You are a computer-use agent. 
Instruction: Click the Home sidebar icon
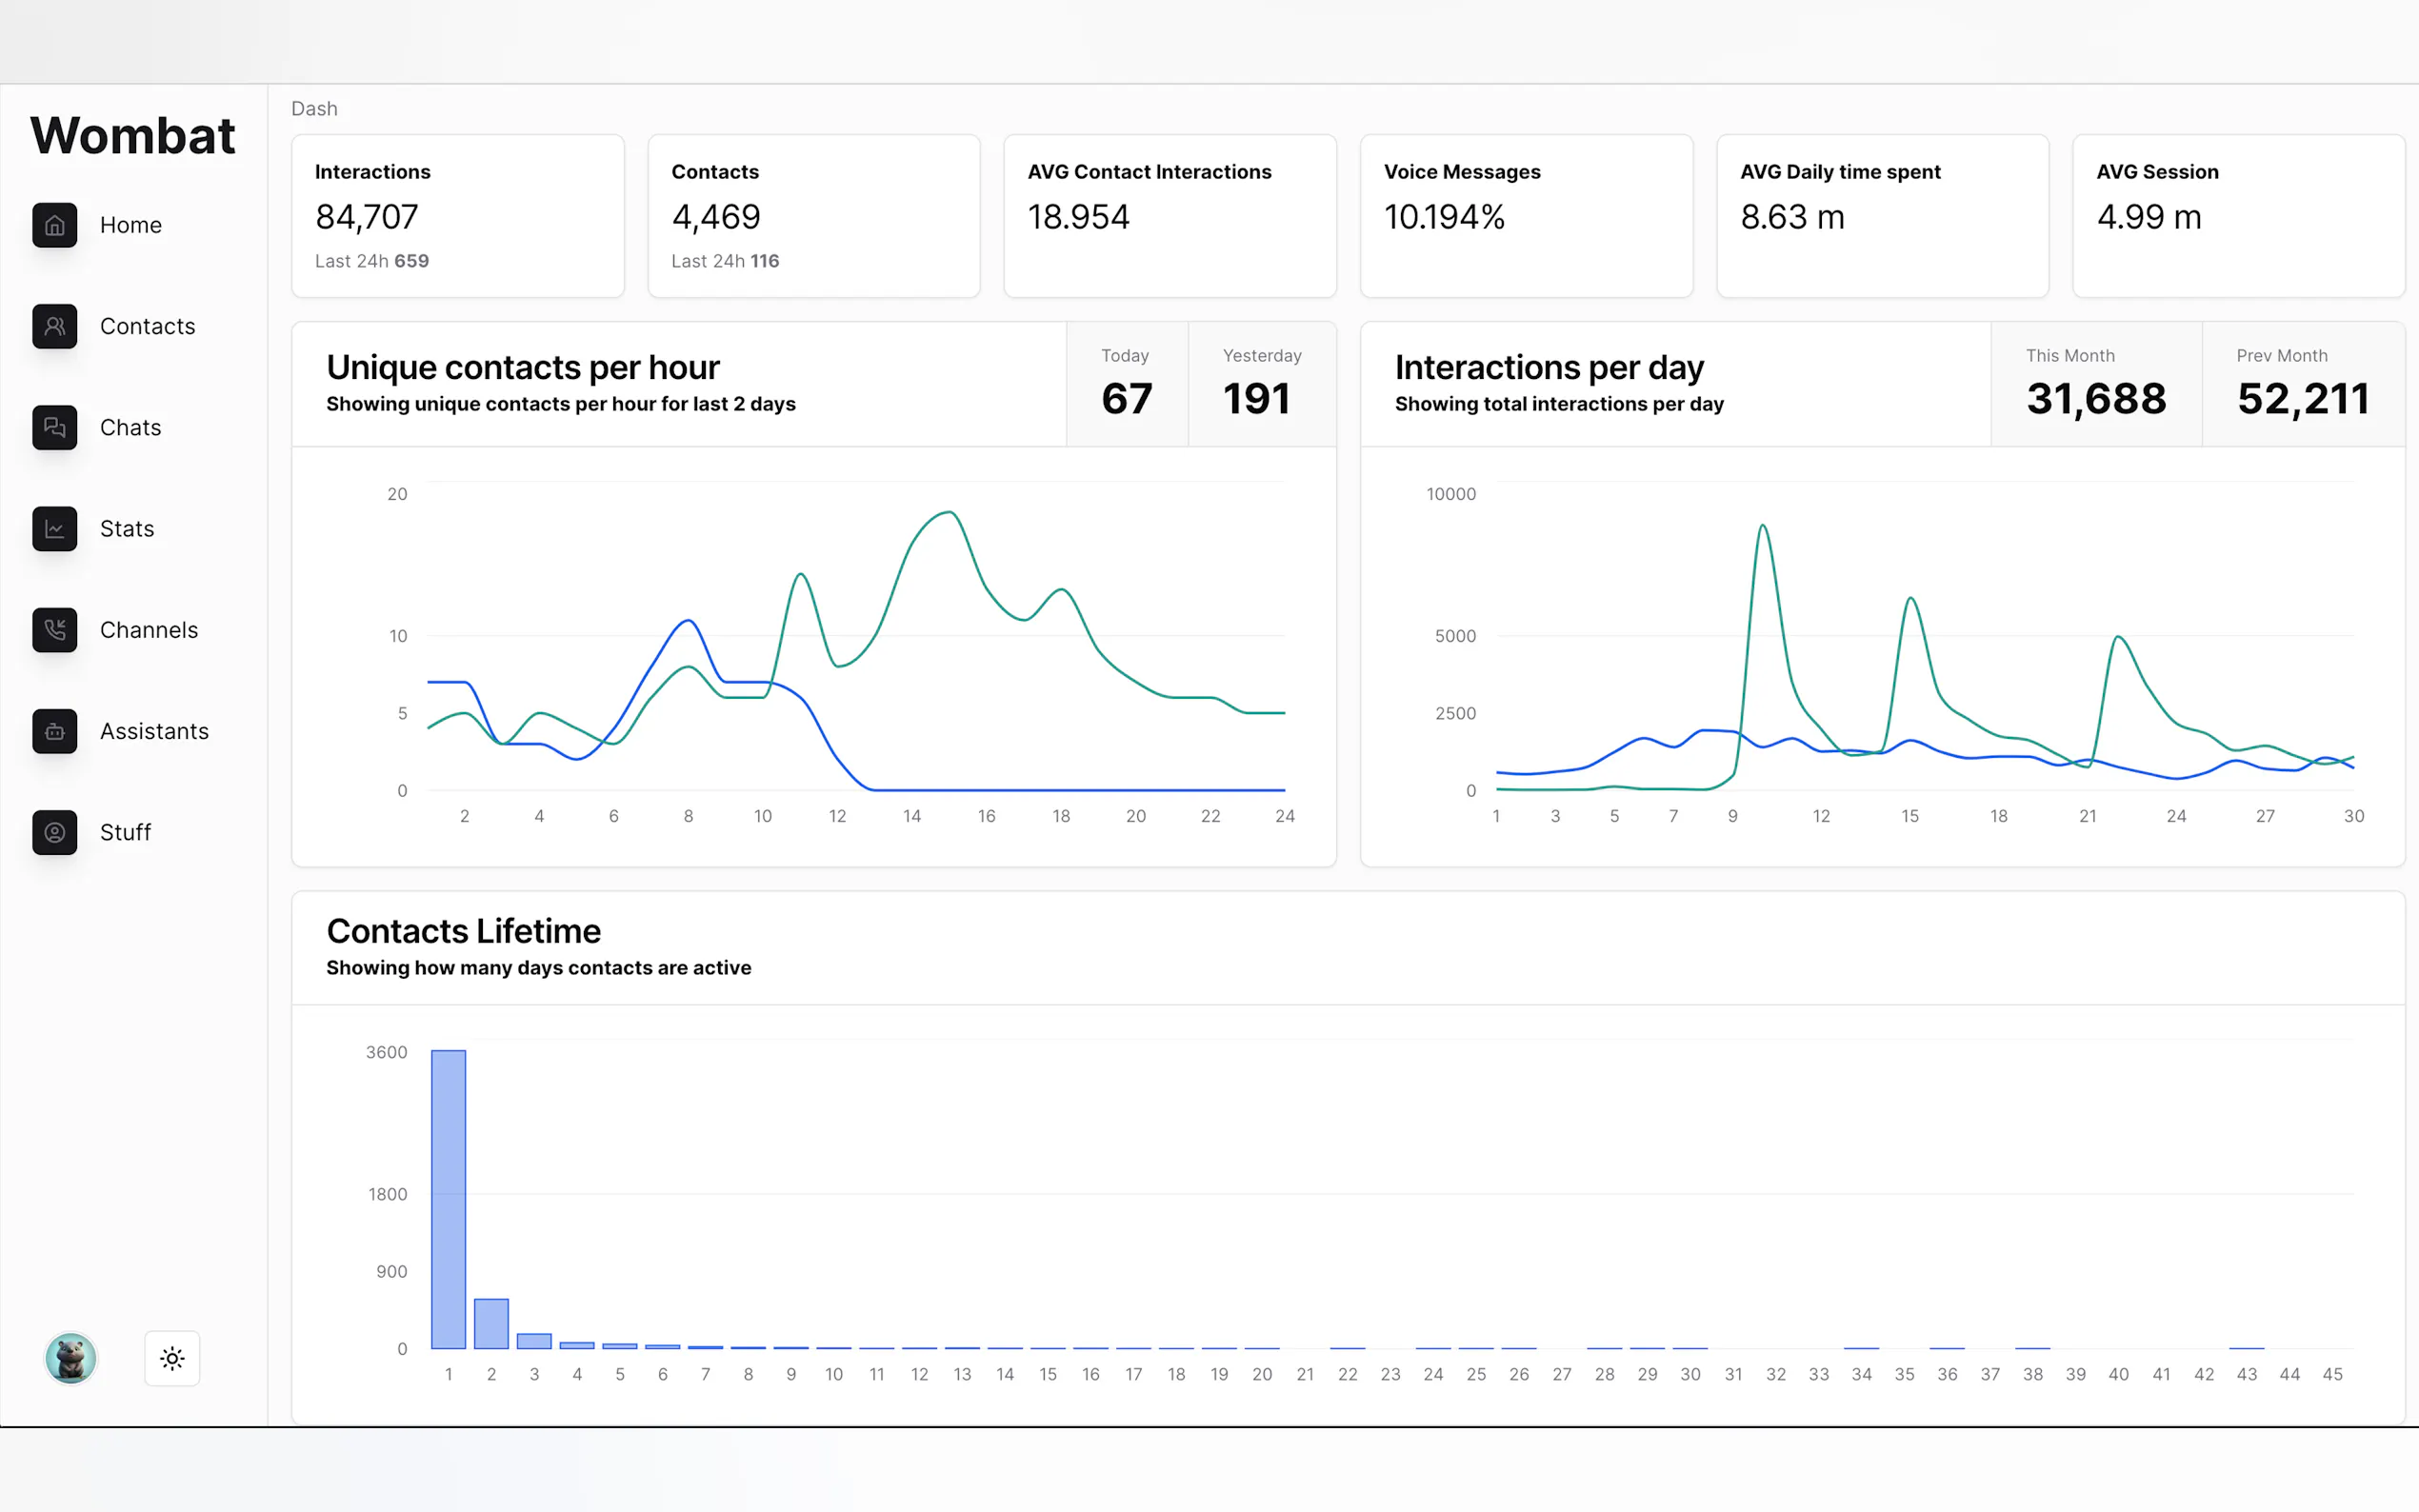(x=54, y=225)
